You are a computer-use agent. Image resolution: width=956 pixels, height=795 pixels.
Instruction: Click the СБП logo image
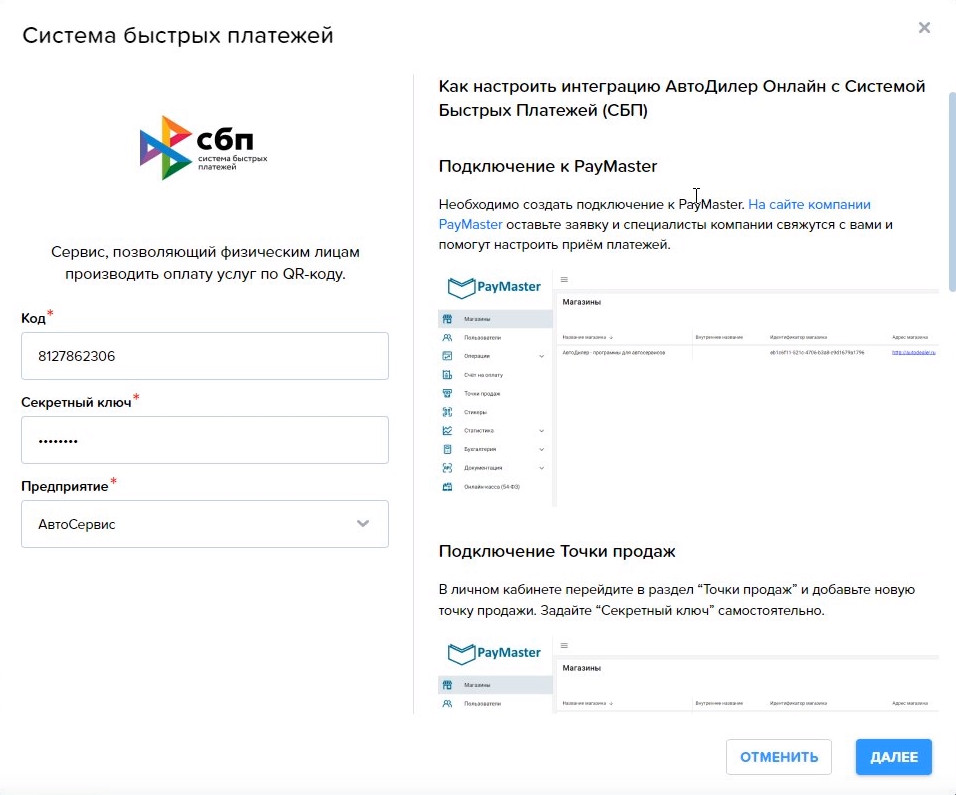click(x=204, y=148)
